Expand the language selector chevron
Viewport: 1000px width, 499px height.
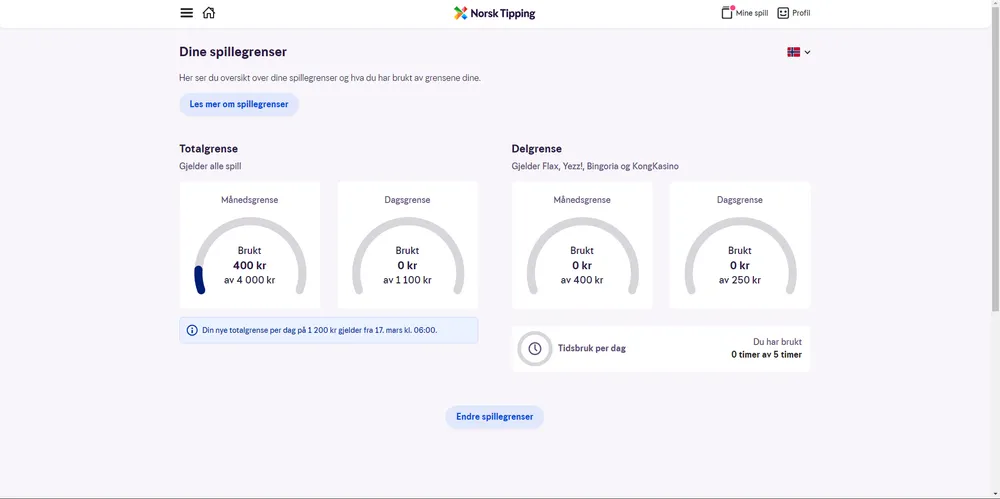[x=807, y=52]
